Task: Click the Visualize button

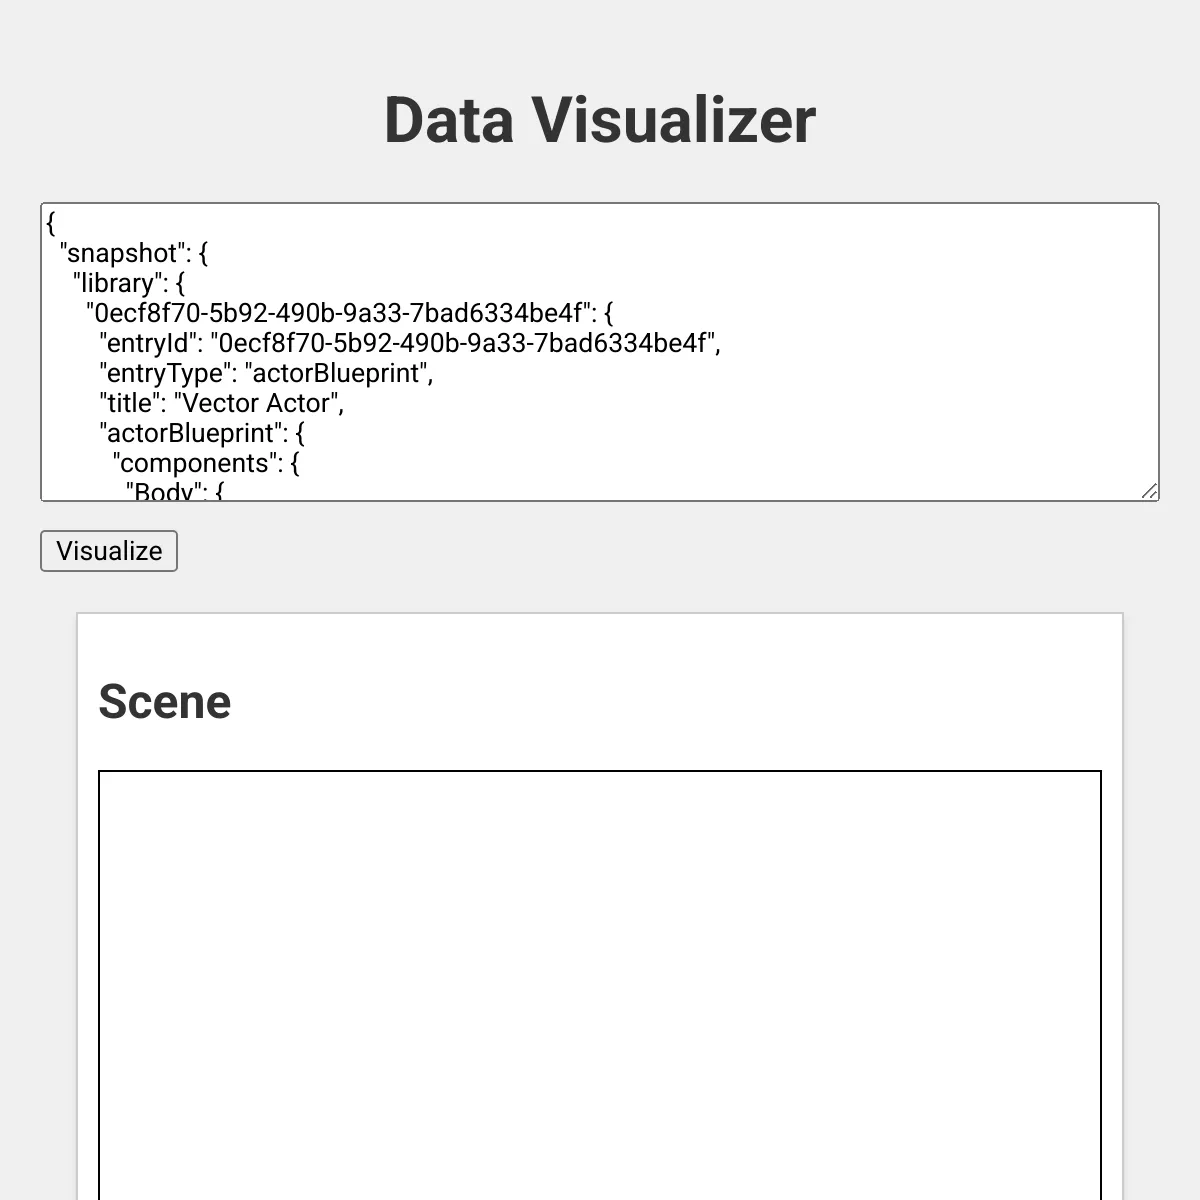Action: coord(109,551)
